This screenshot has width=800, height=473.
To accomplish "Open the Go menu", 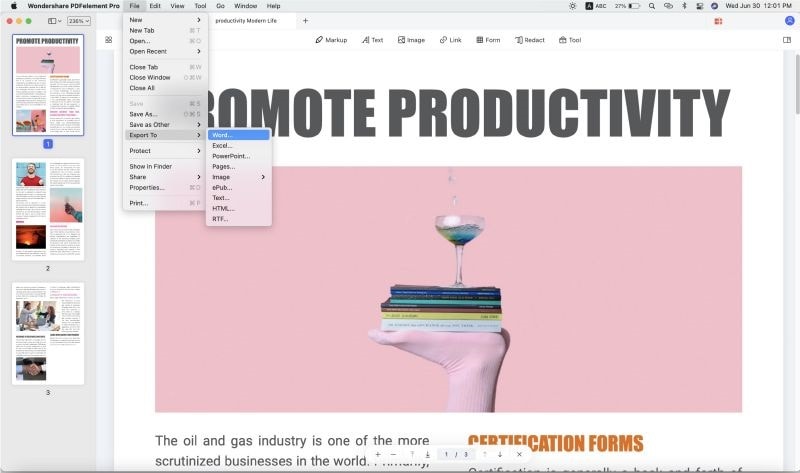I will [x=220, y=6].
